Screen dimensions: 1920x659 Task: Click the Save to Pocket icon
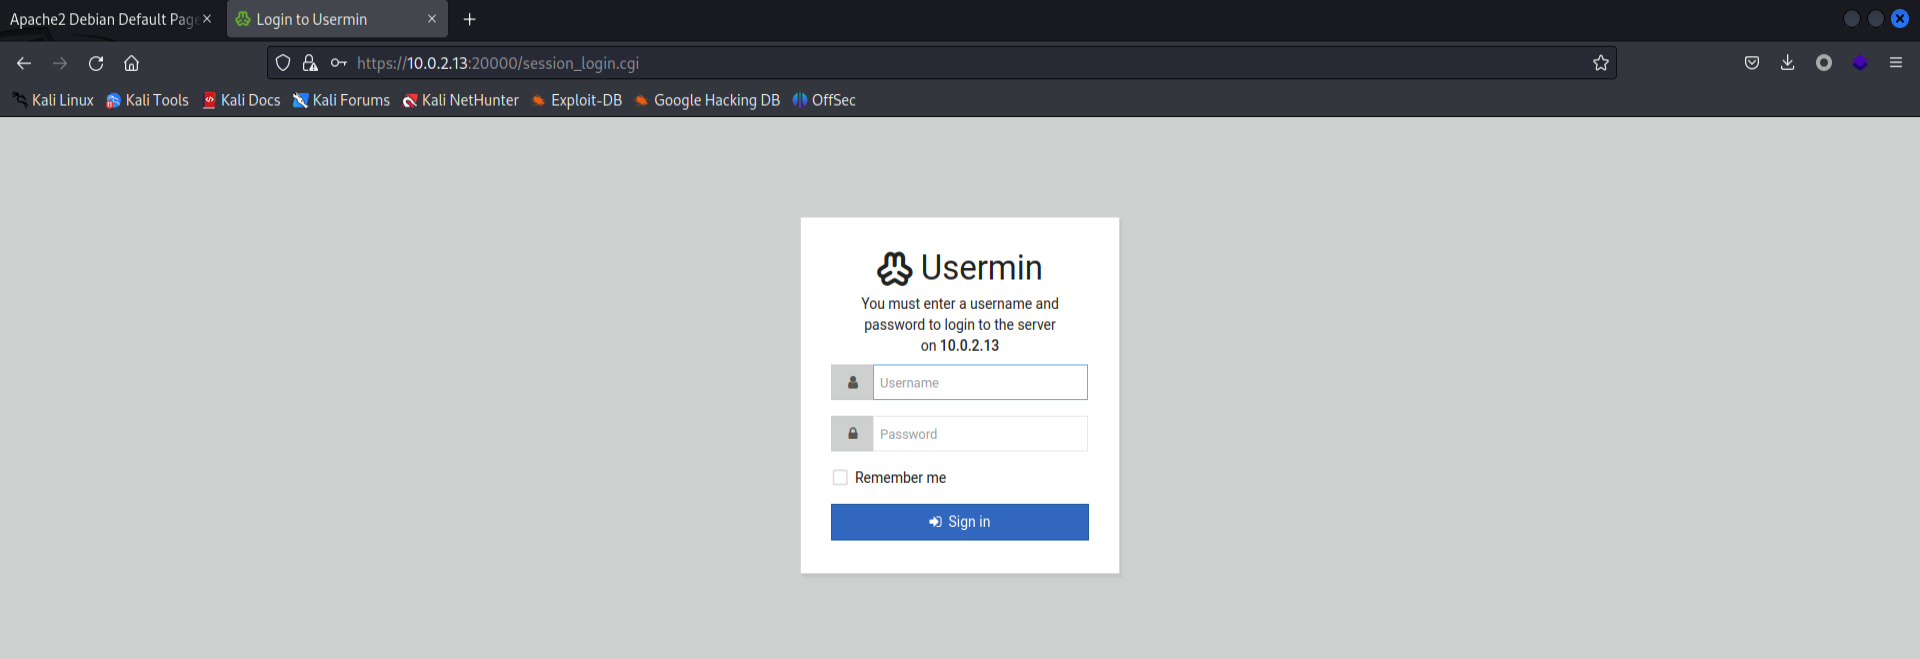click(x=1752, y=63)
